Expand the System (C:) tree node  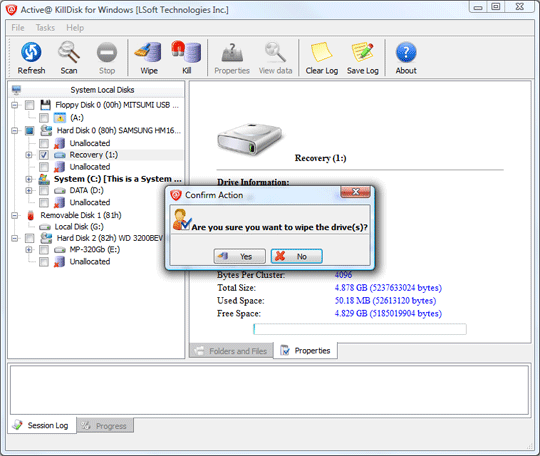tap(29, 179)
